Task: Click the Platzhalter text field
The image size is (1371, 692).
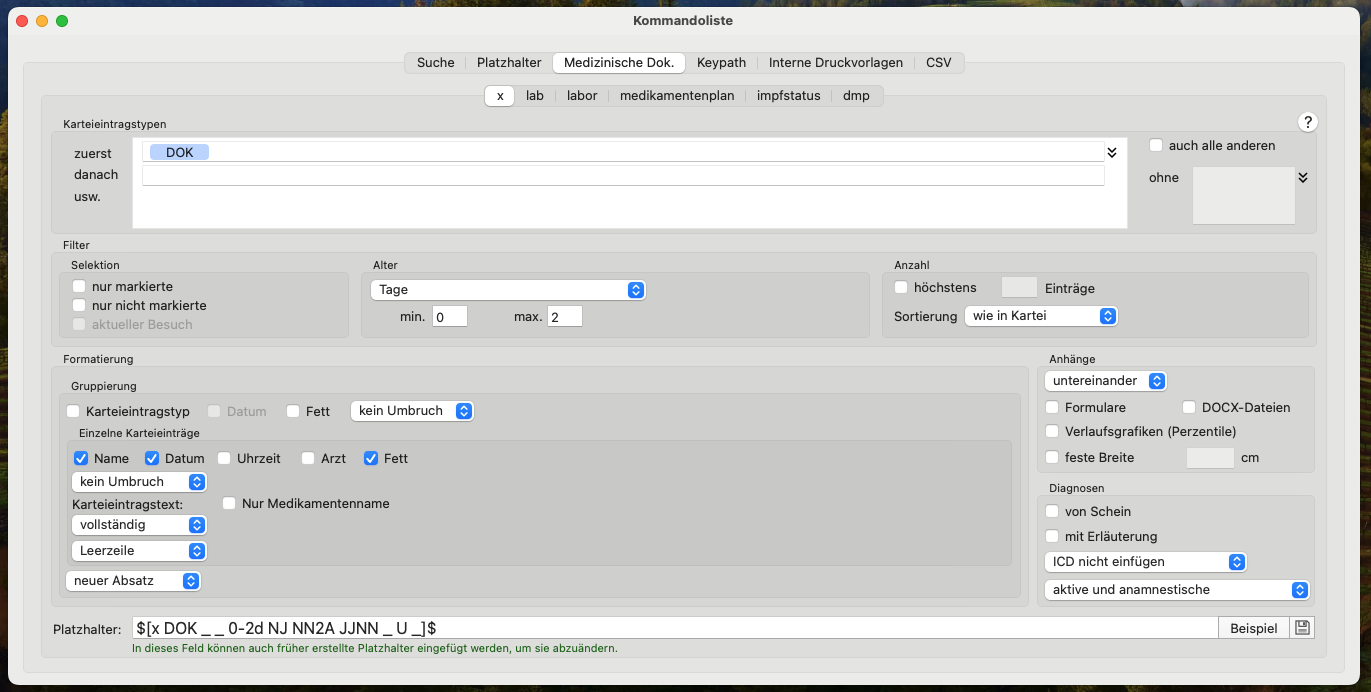Action: point(675,628)
